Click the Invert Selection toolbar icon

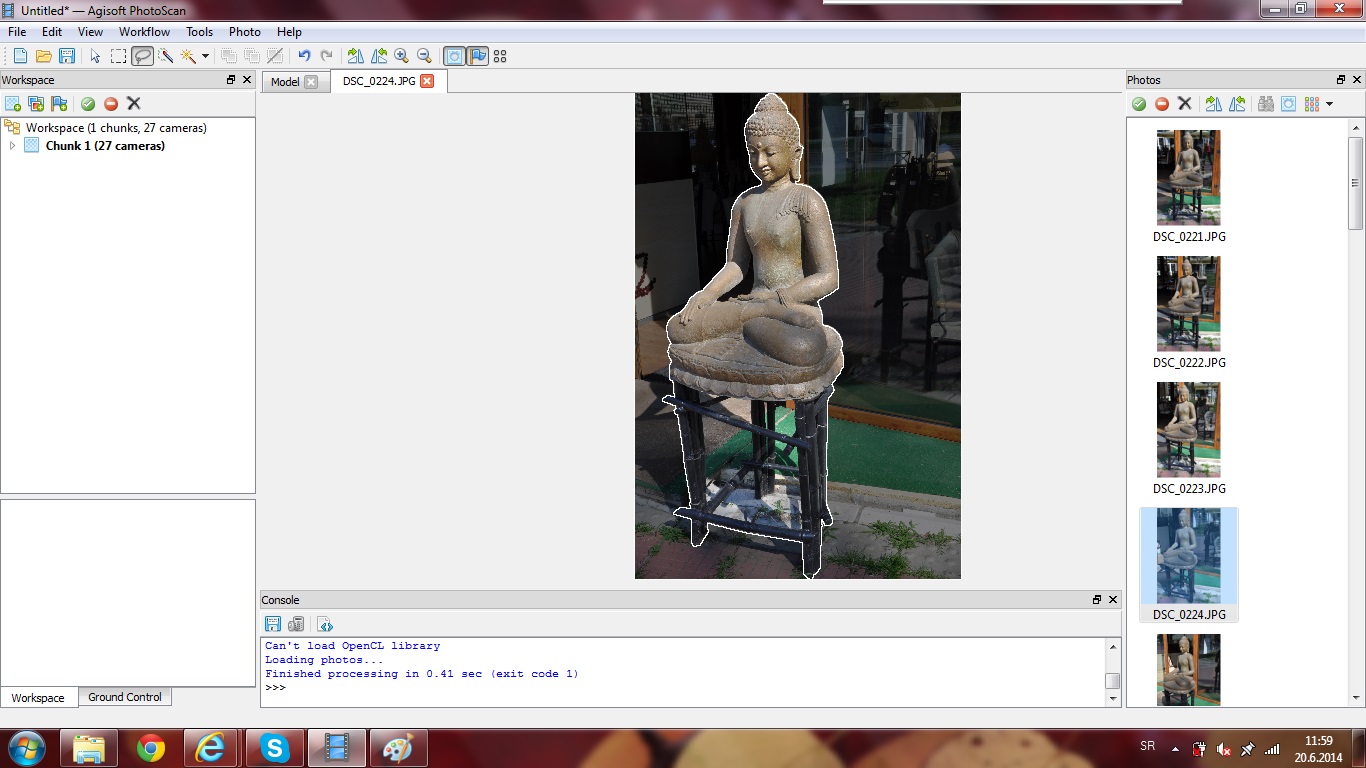275,56
